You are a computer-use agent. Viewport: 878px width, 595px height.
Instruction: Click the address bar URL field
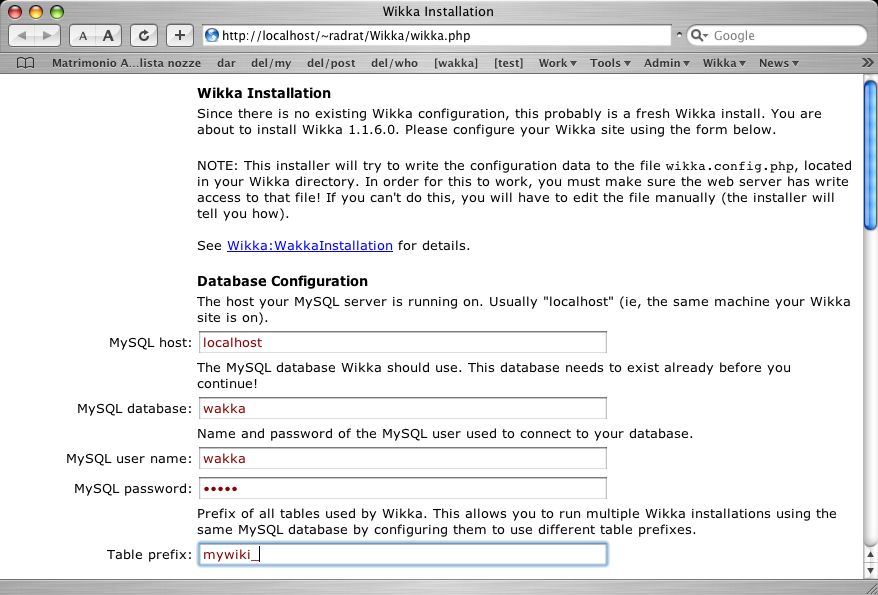[437, 36]
